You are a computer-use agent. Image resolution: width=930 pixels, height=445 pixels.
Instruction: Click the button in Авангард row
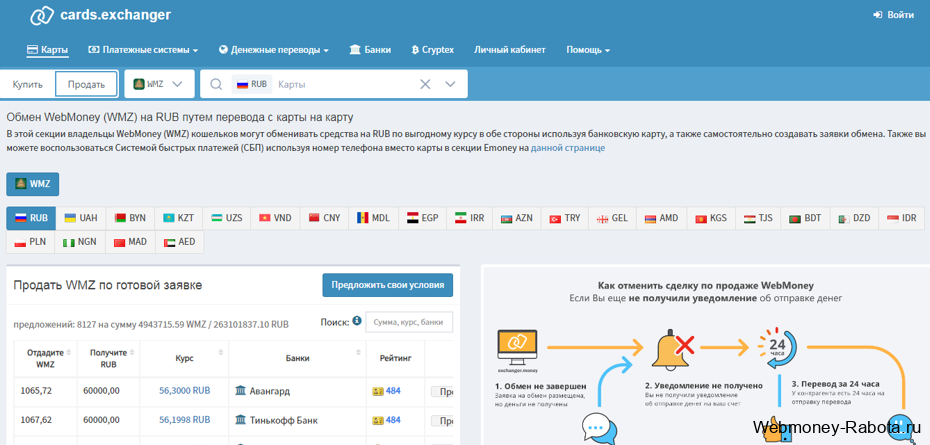[x=442, y=392]
